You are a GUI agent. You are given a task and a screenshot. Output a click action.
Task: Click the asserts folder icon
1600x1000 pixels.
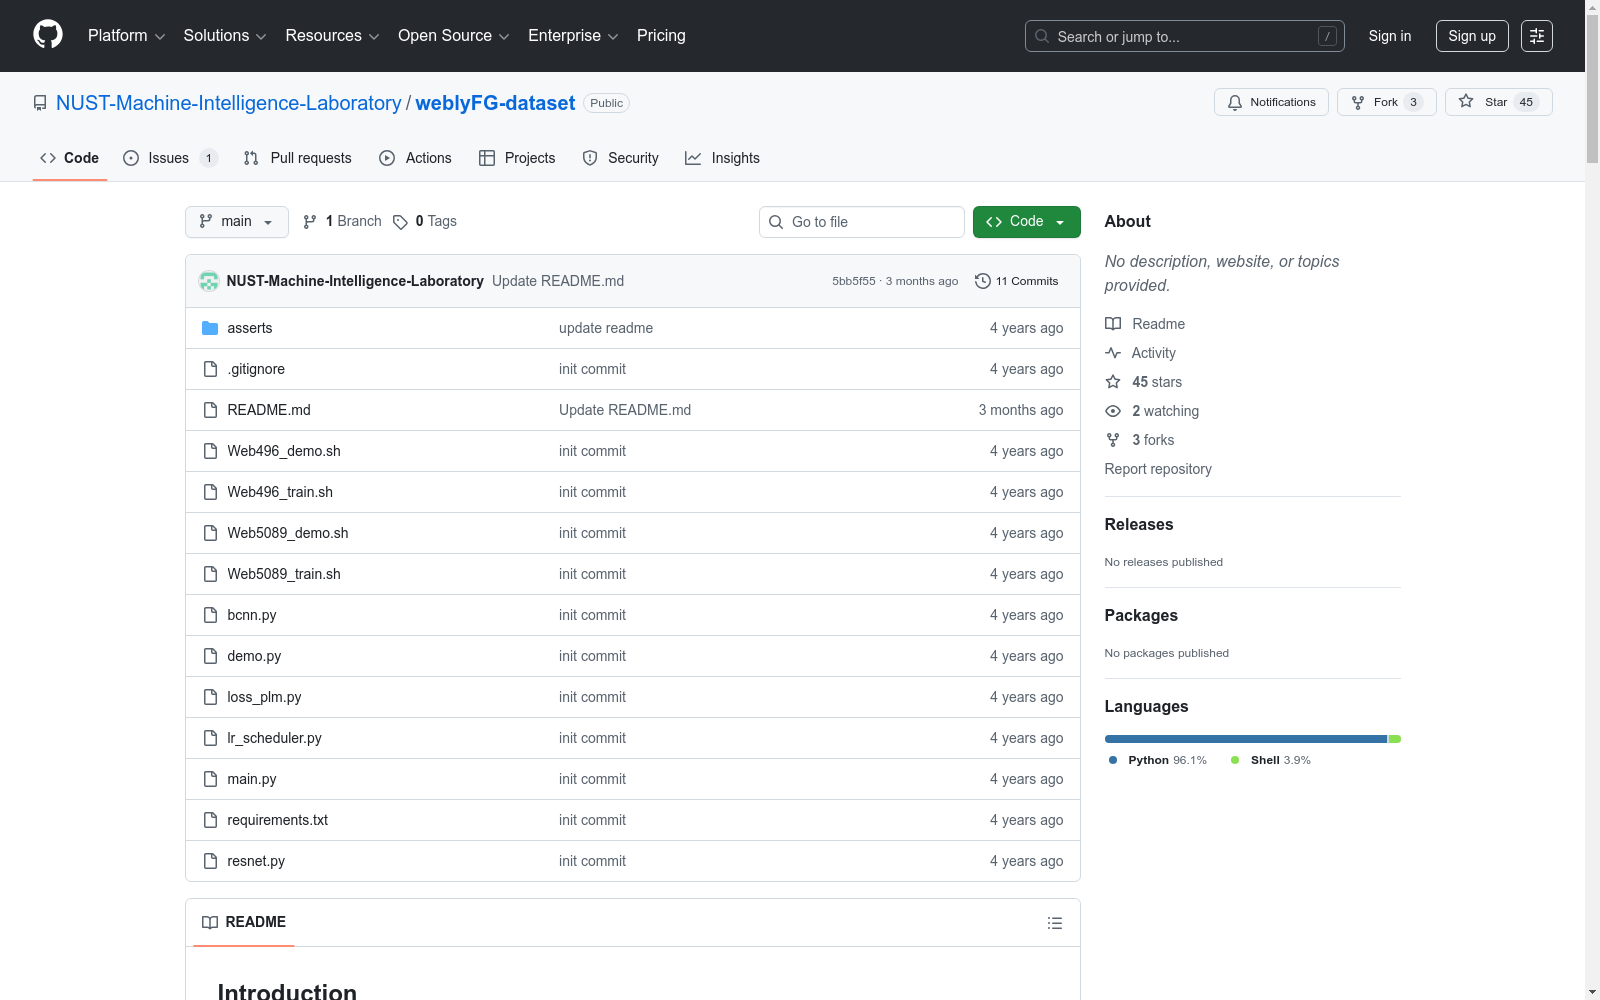pos(210,328)
